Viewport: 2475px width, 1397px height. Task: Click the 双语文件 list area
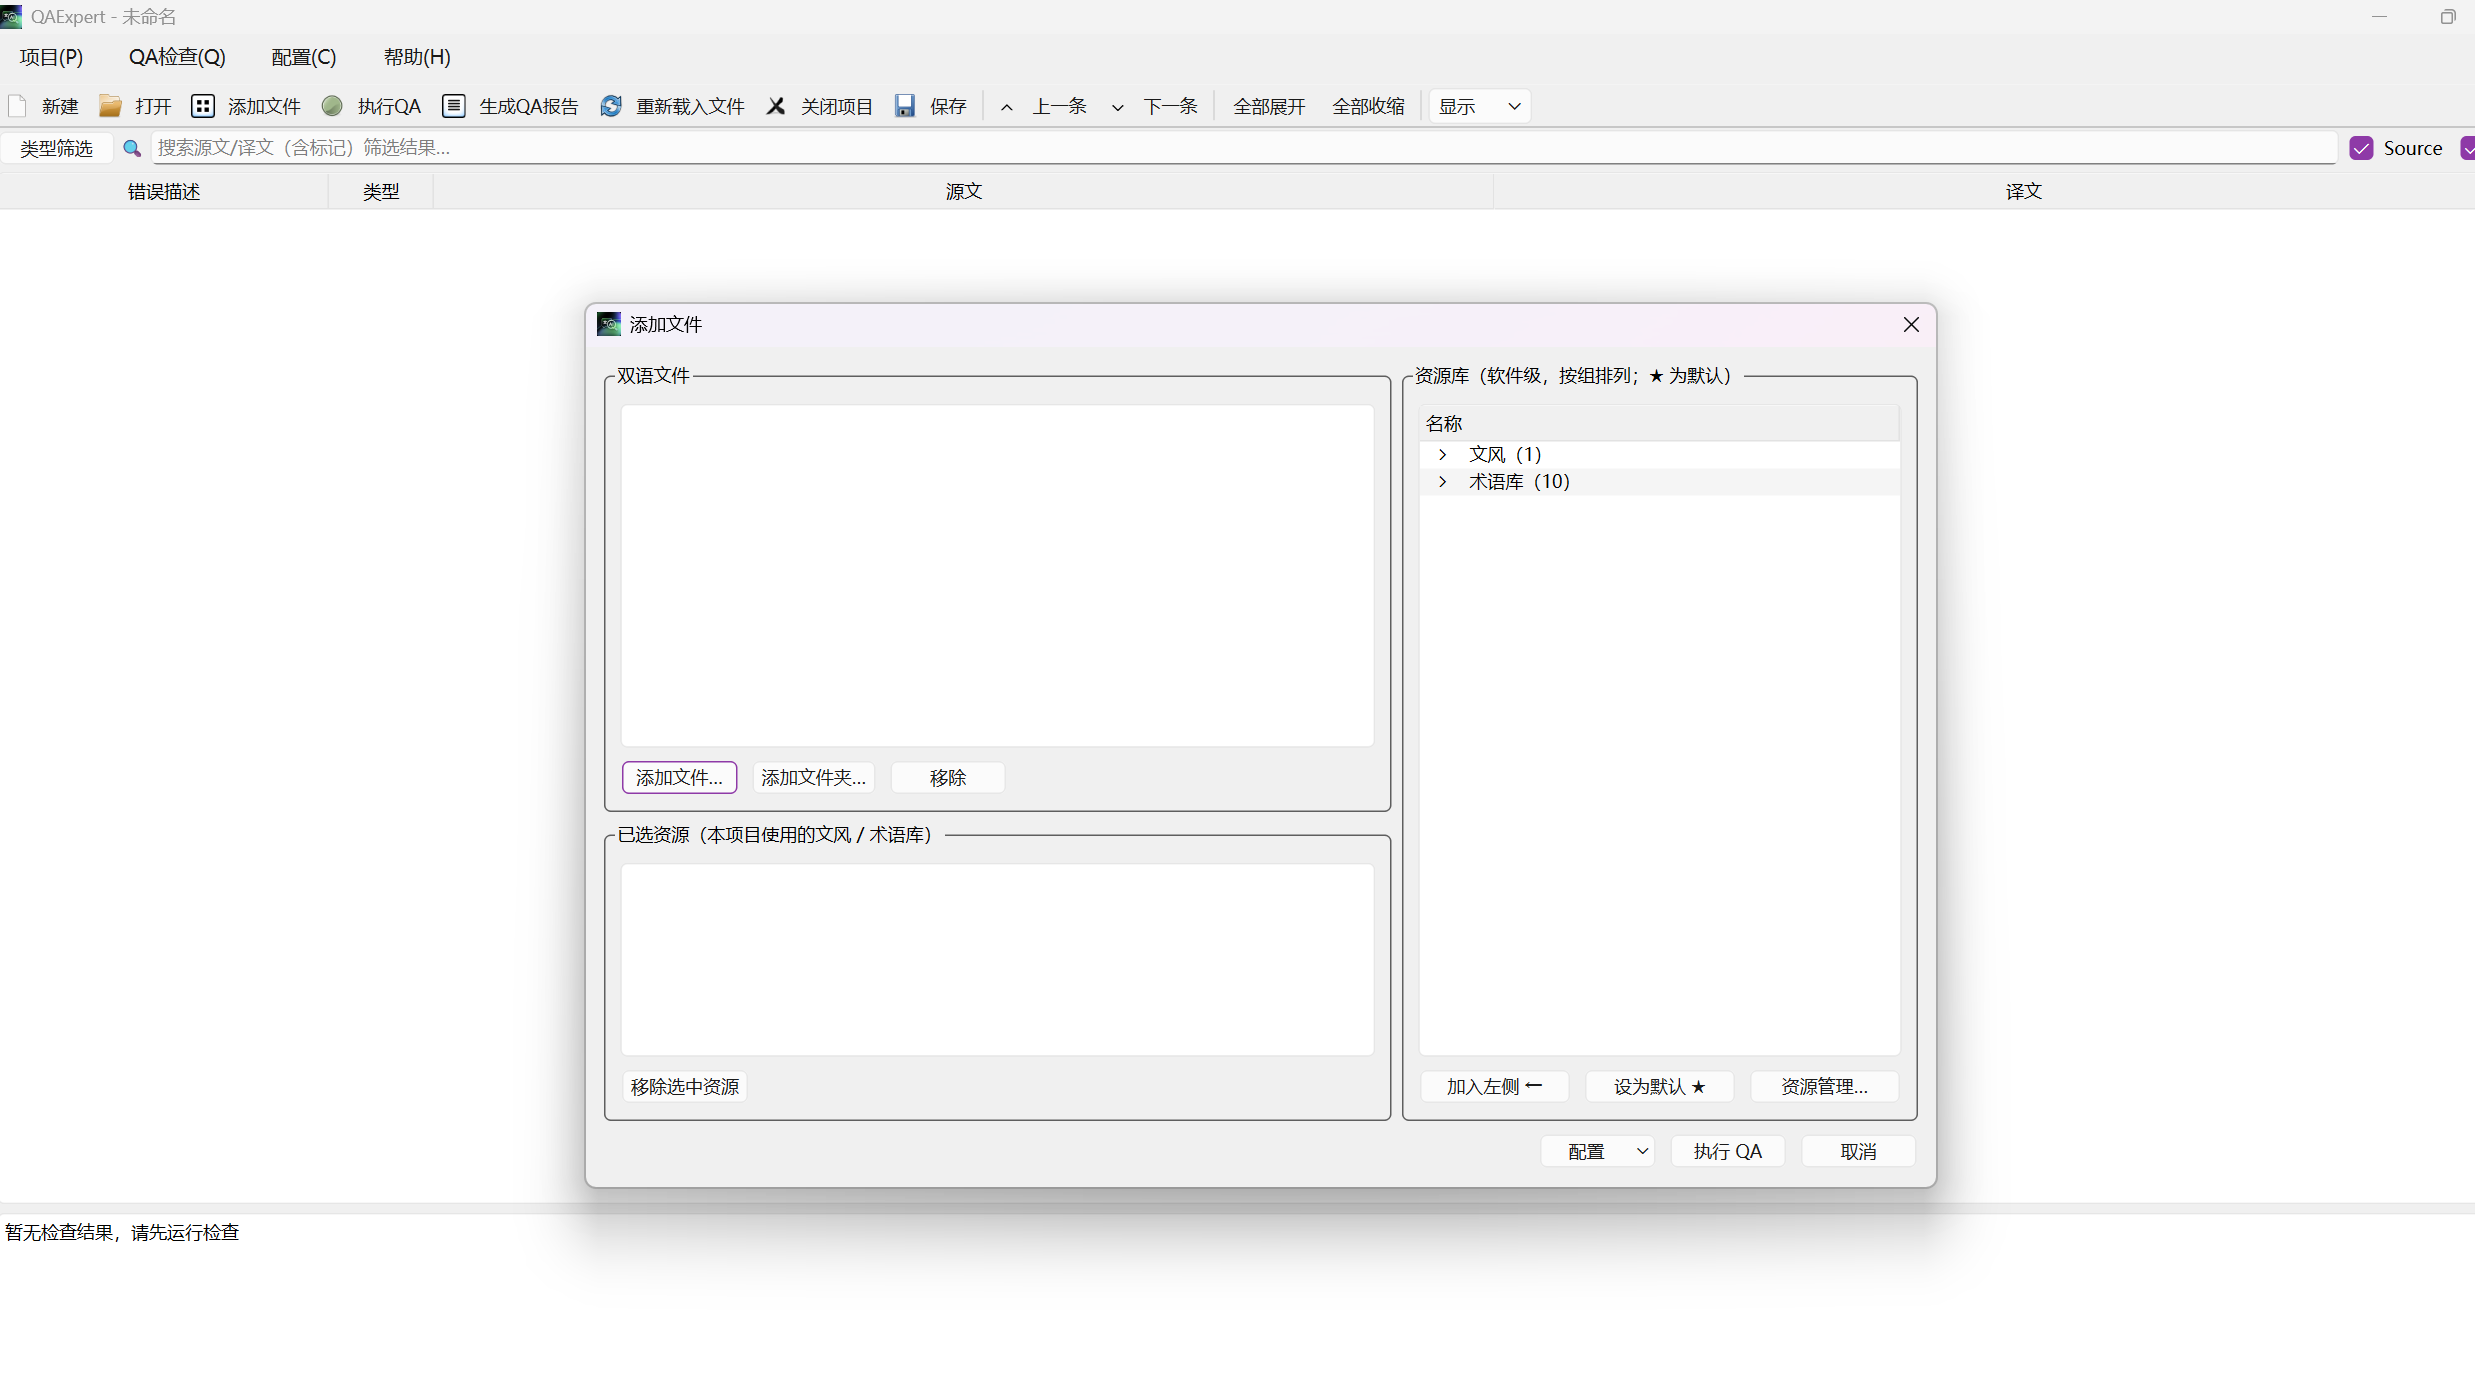point(997,575)
